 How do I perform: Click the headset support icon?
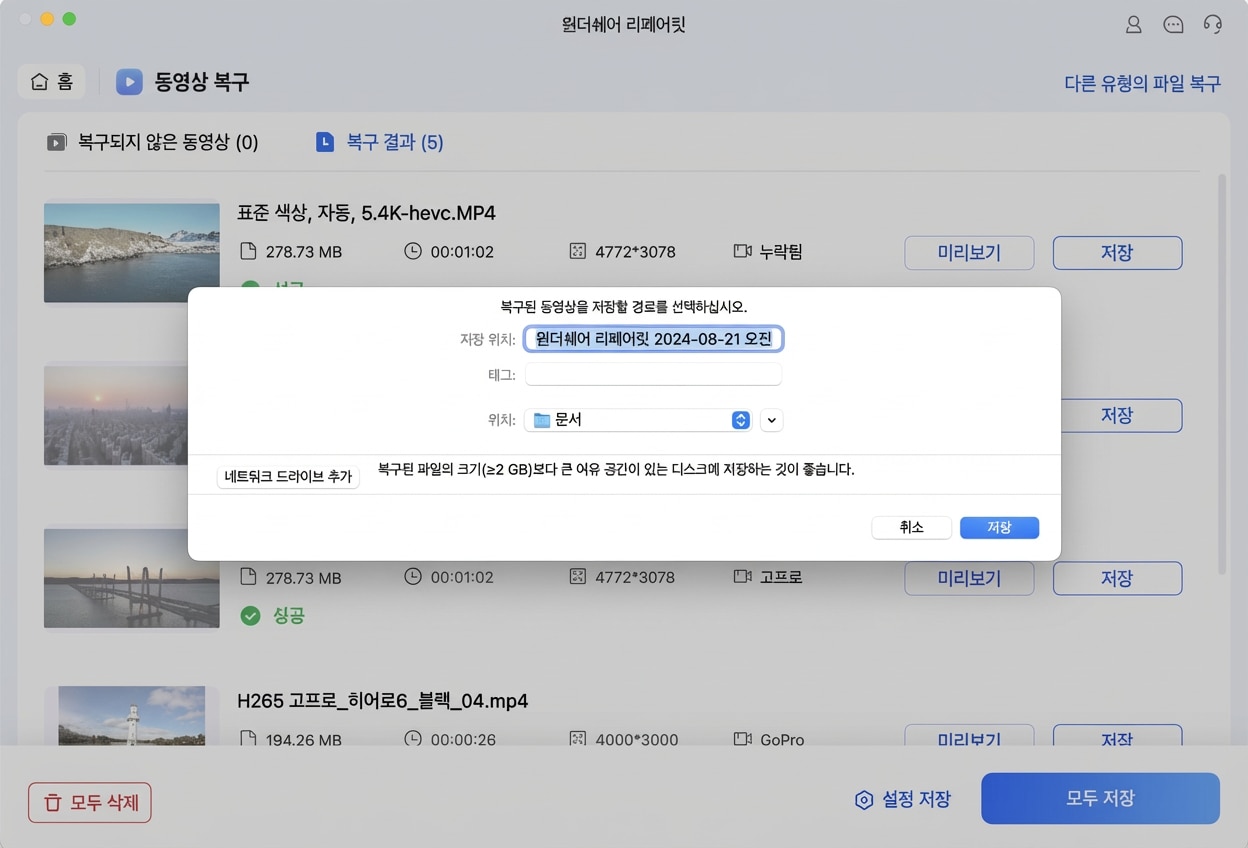(x=1213, y=25)
